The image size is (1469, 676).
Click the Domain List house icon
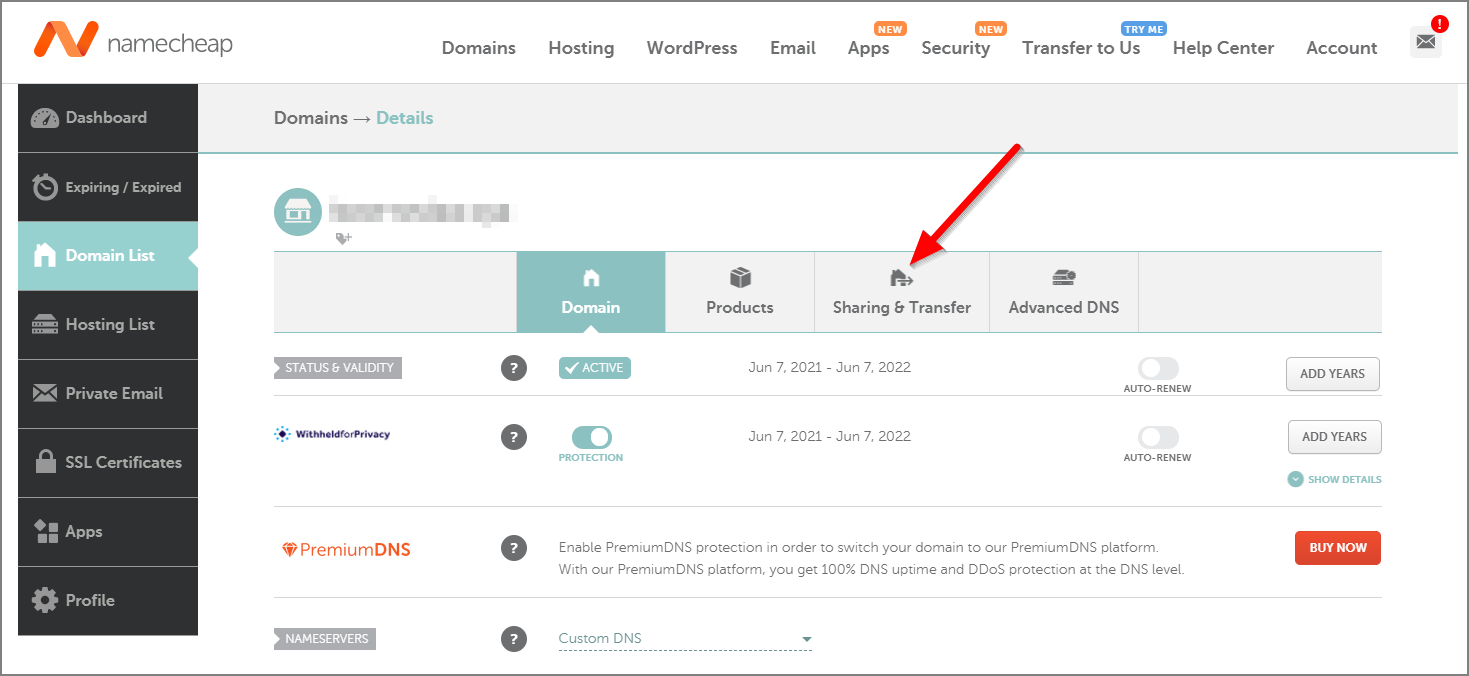click(x=45, y=256)
